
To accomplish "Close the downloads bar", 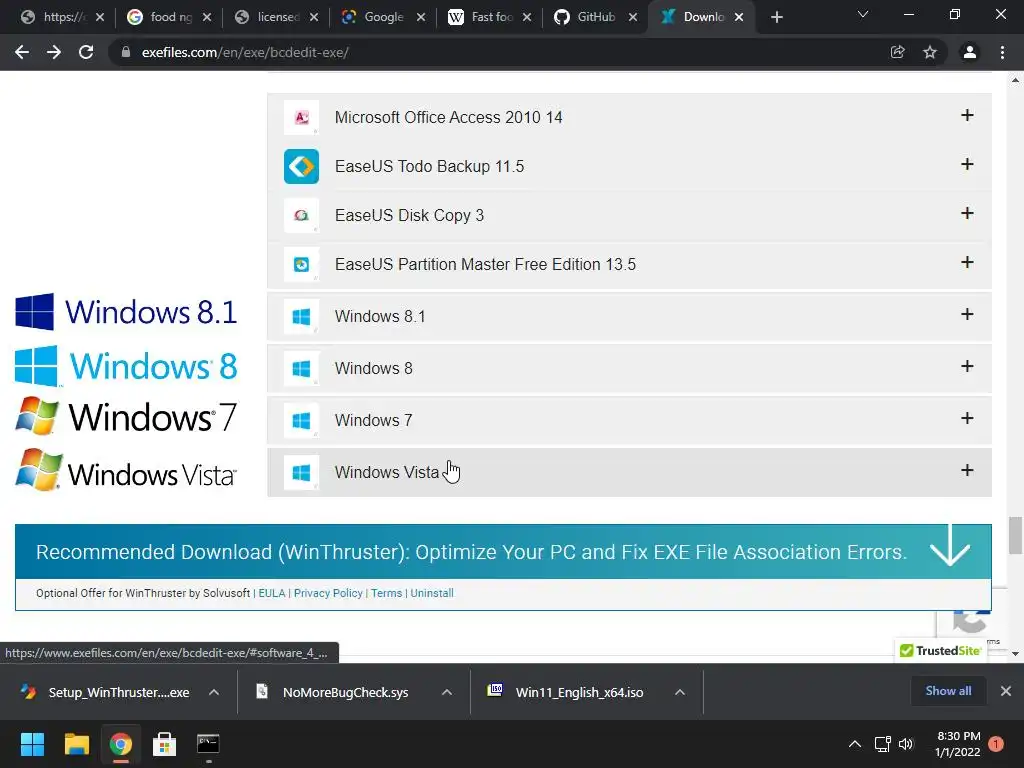I will tap(1006, 691).
